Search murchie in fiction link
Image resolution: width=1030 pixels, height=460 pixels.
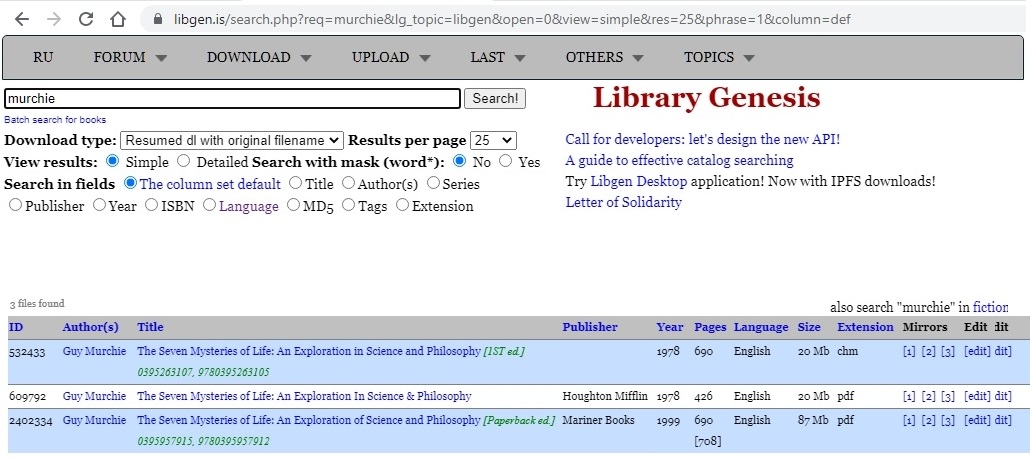(x=990, y=307)
